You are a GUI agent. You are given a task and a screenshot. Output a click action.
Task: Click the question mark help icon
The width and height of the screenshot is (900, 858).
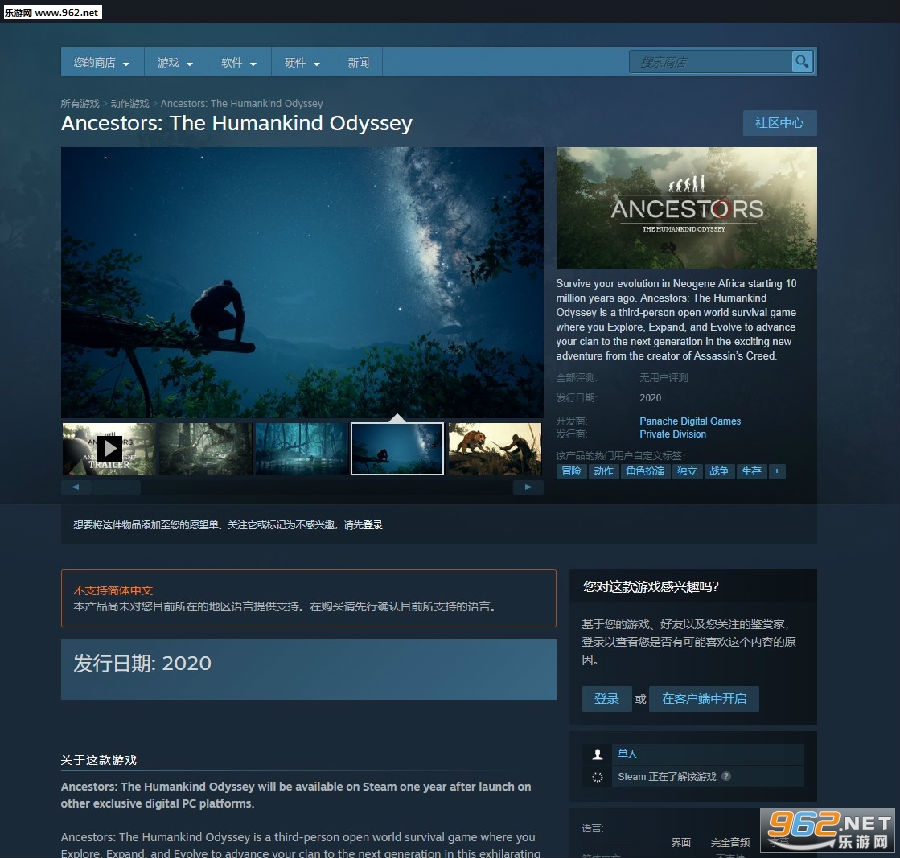726,776
